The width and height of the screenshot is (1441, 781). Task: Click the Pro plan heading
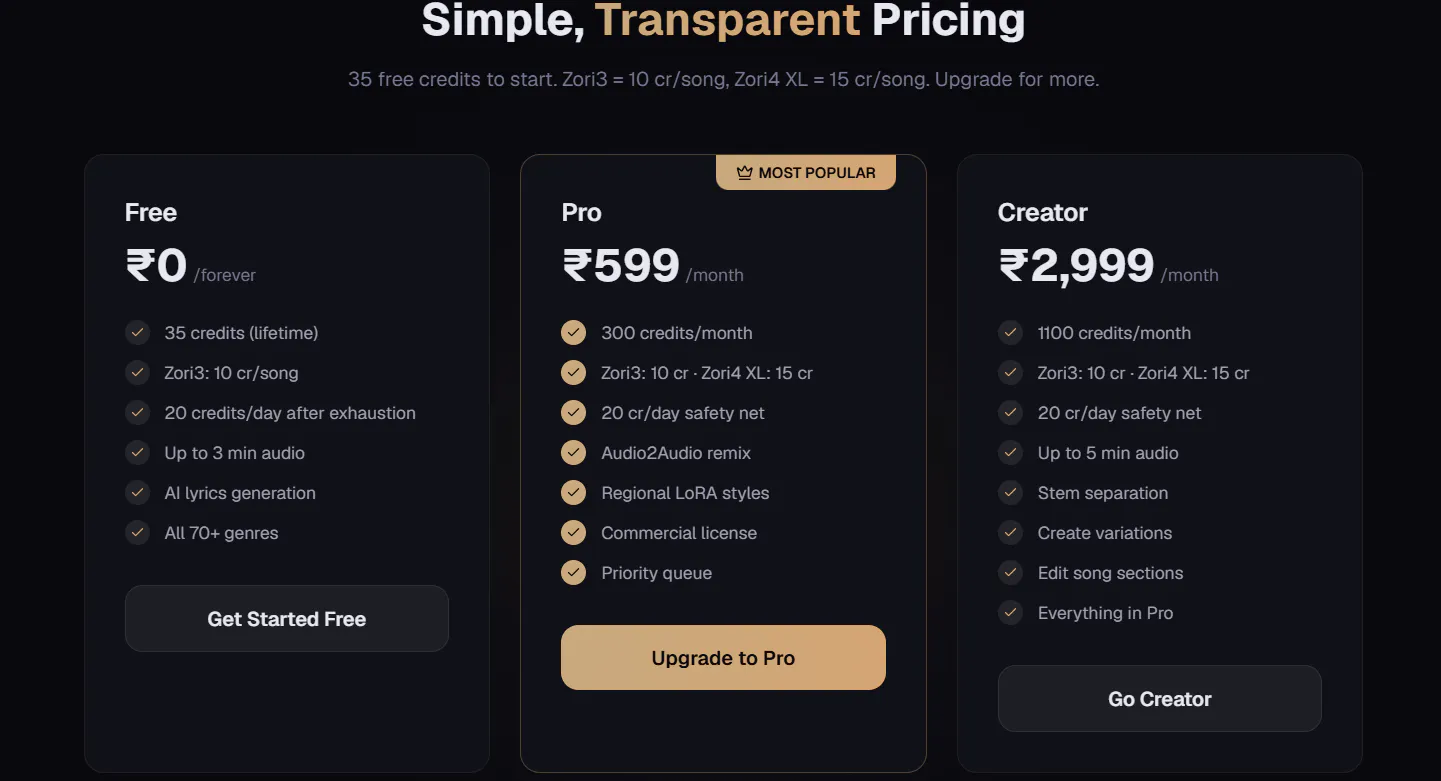pyautogui.click(x=582, y=213)
